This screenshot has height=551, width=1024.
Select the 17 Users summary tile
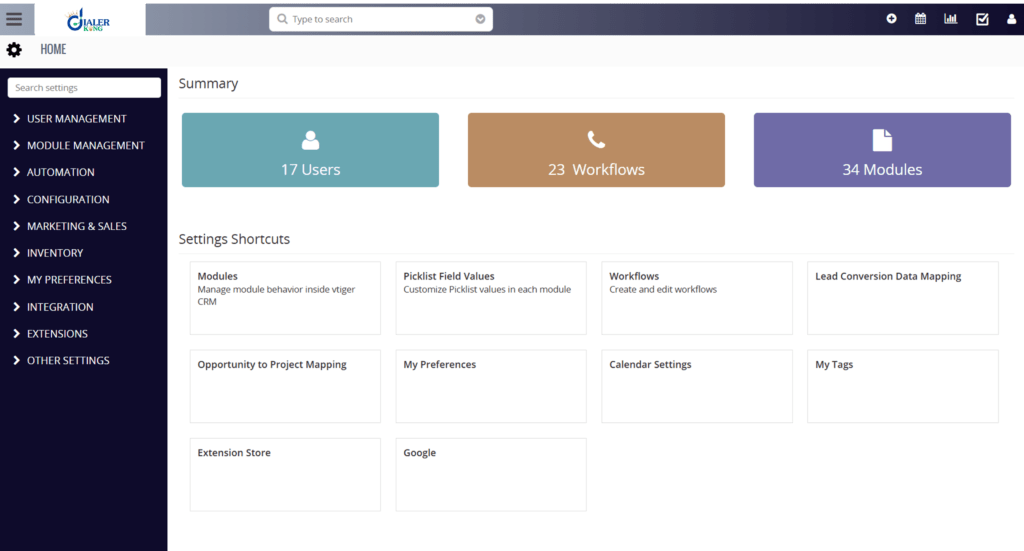click(x=310, y=150)
